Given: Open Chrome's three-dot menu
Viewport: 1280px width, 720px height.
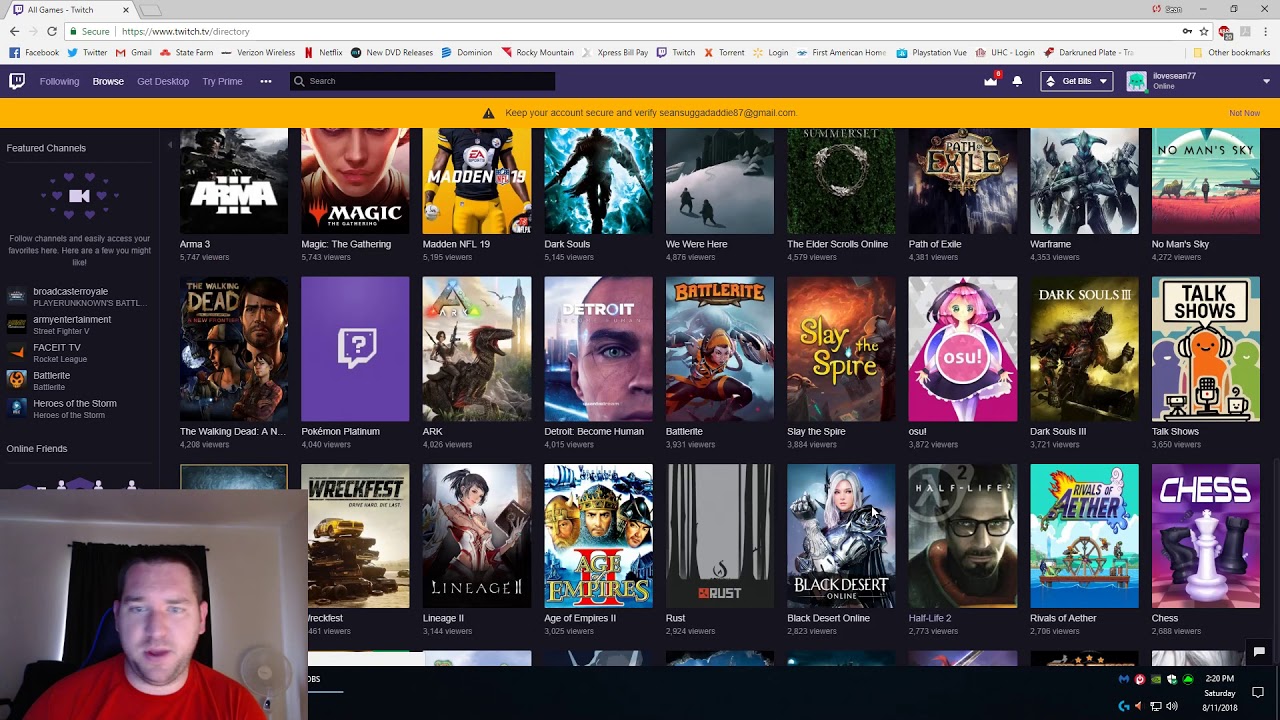Looking at the screenshot, I should pos(1265,31).
